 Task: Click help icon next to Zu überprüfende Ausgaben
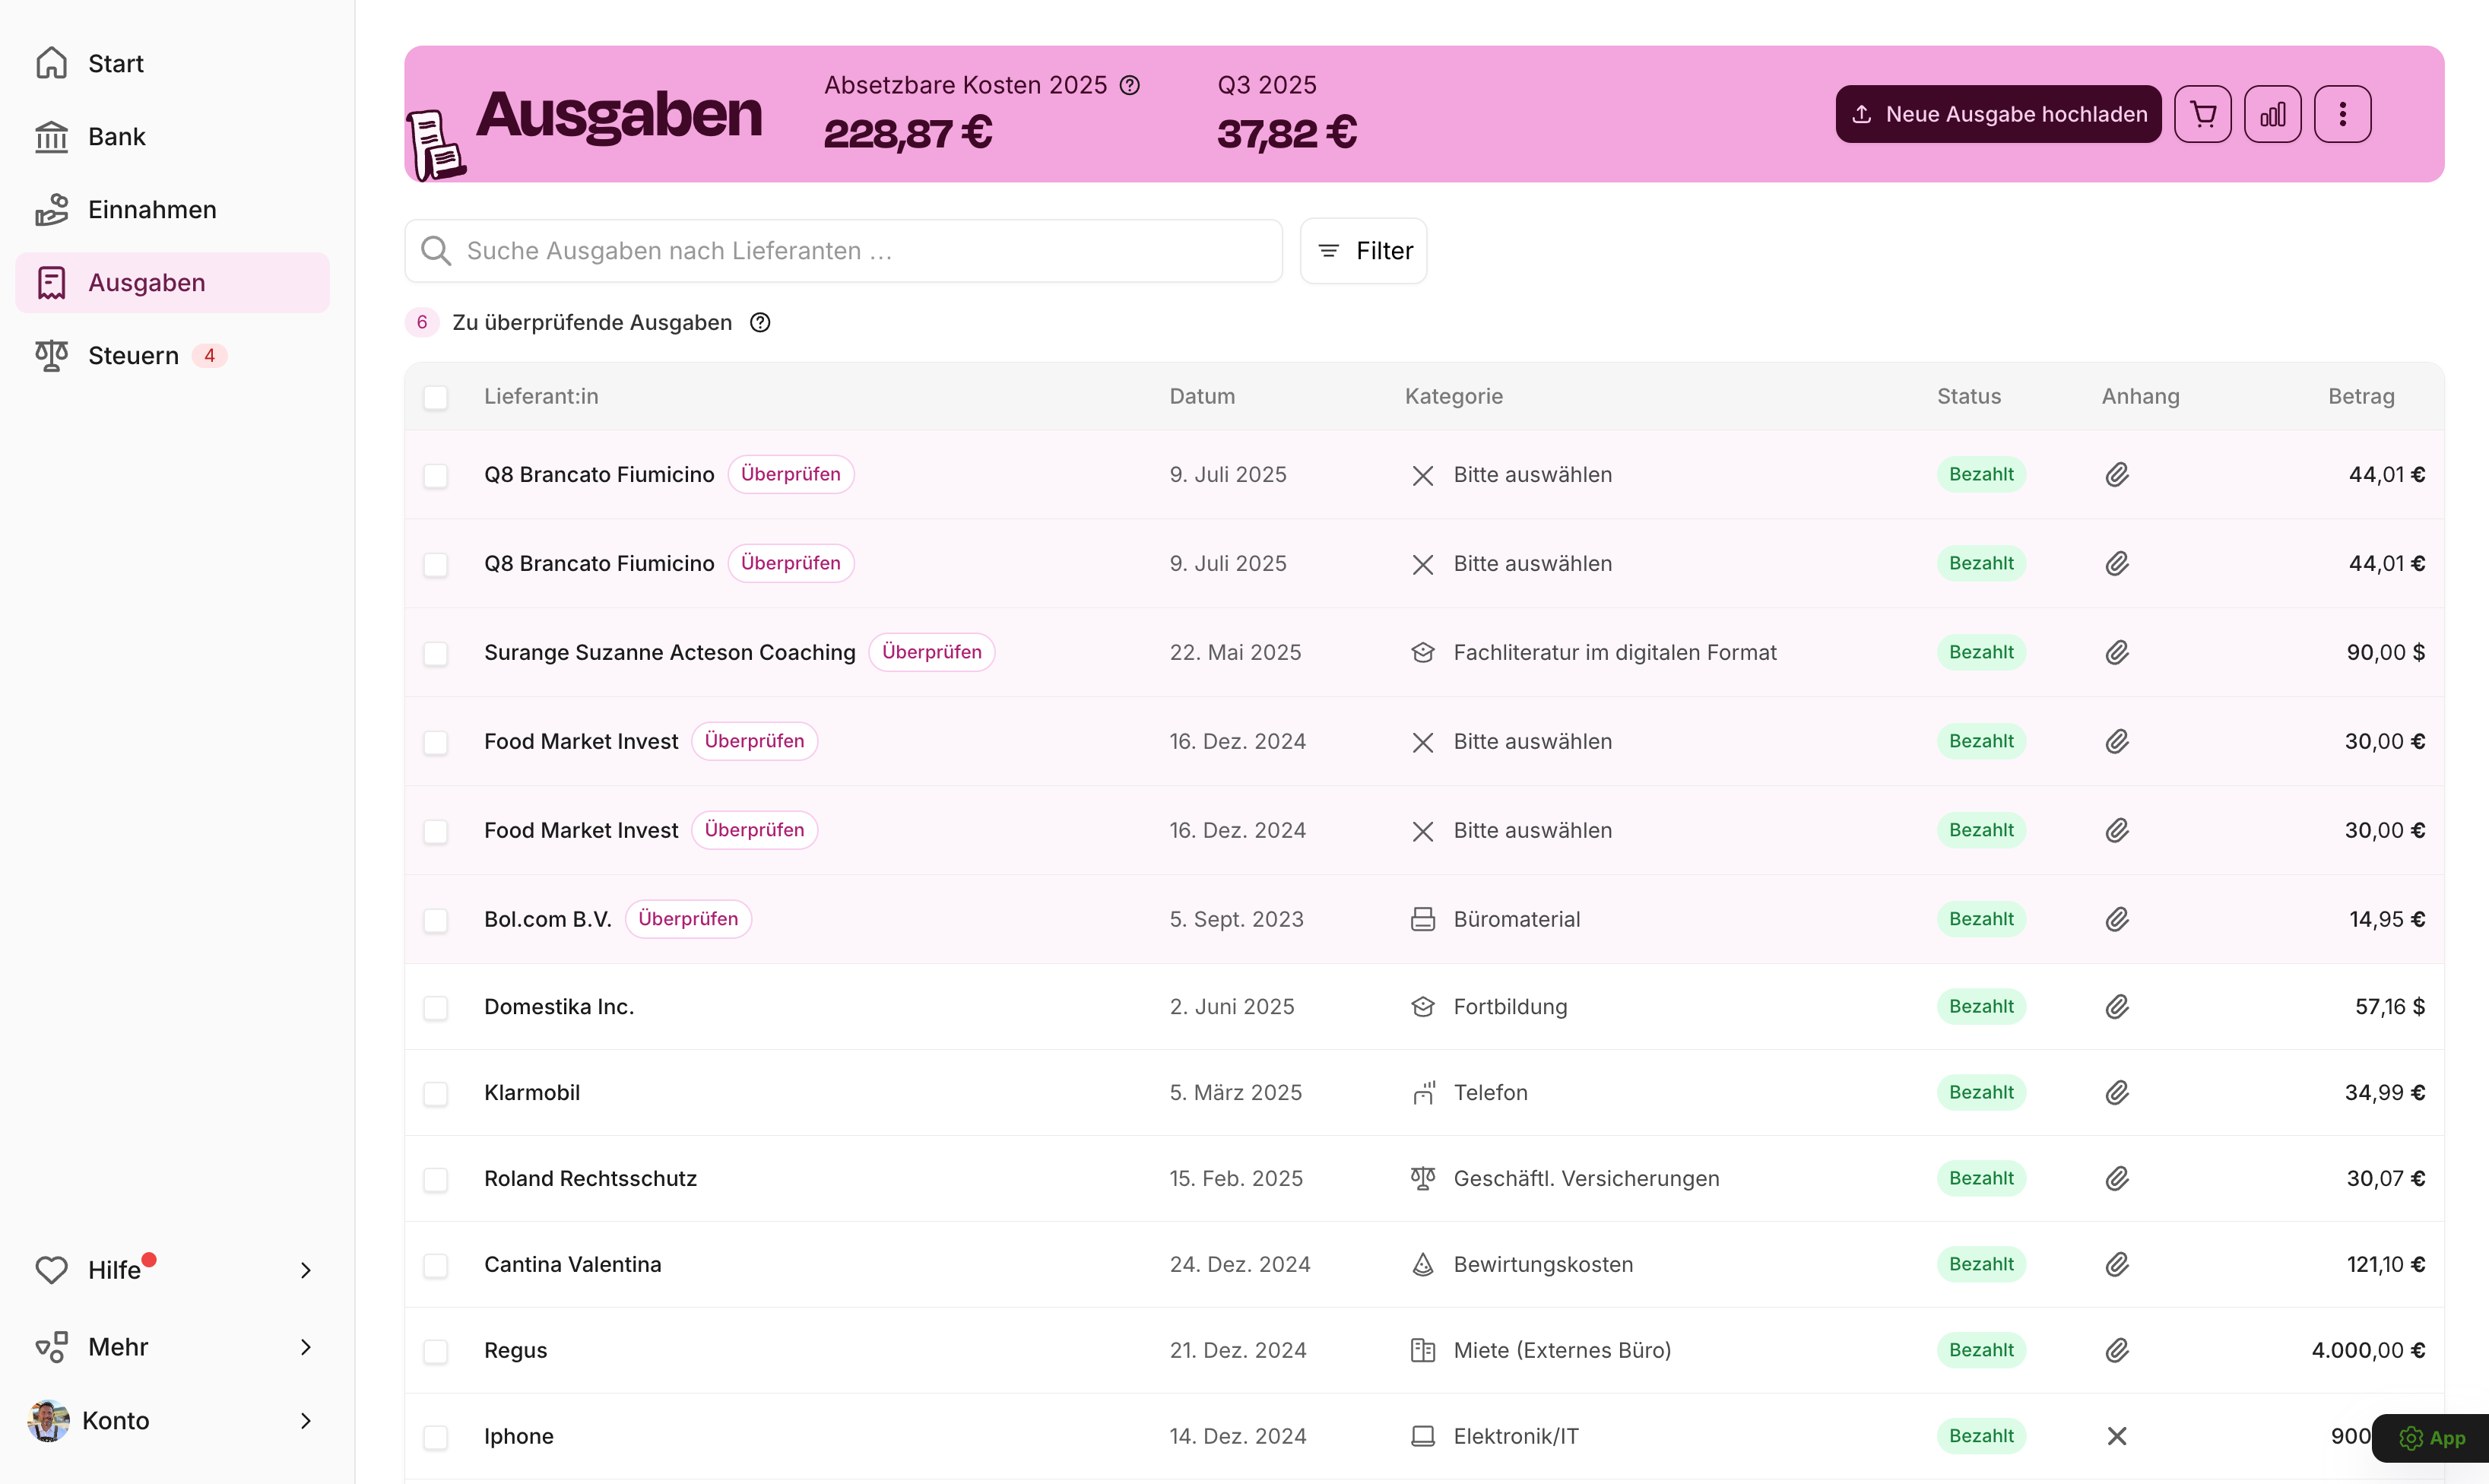760,322
